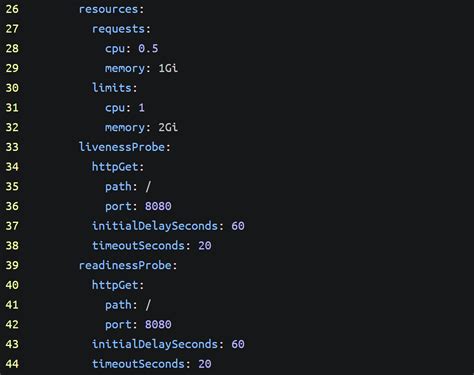Click httpGet under readinessProbe

tap(115, 285)
